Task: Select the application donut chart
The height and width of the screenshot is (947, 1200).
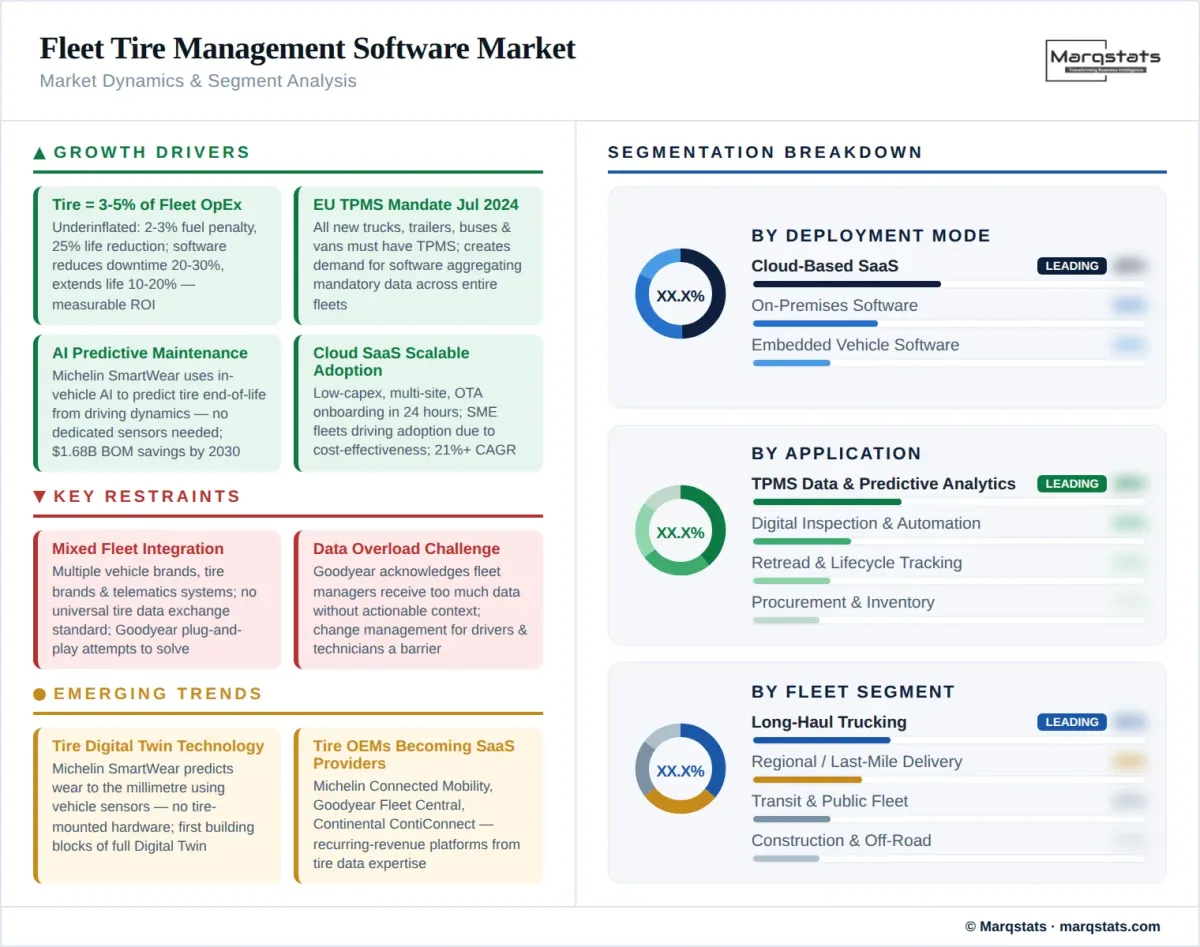Action: 680,531
